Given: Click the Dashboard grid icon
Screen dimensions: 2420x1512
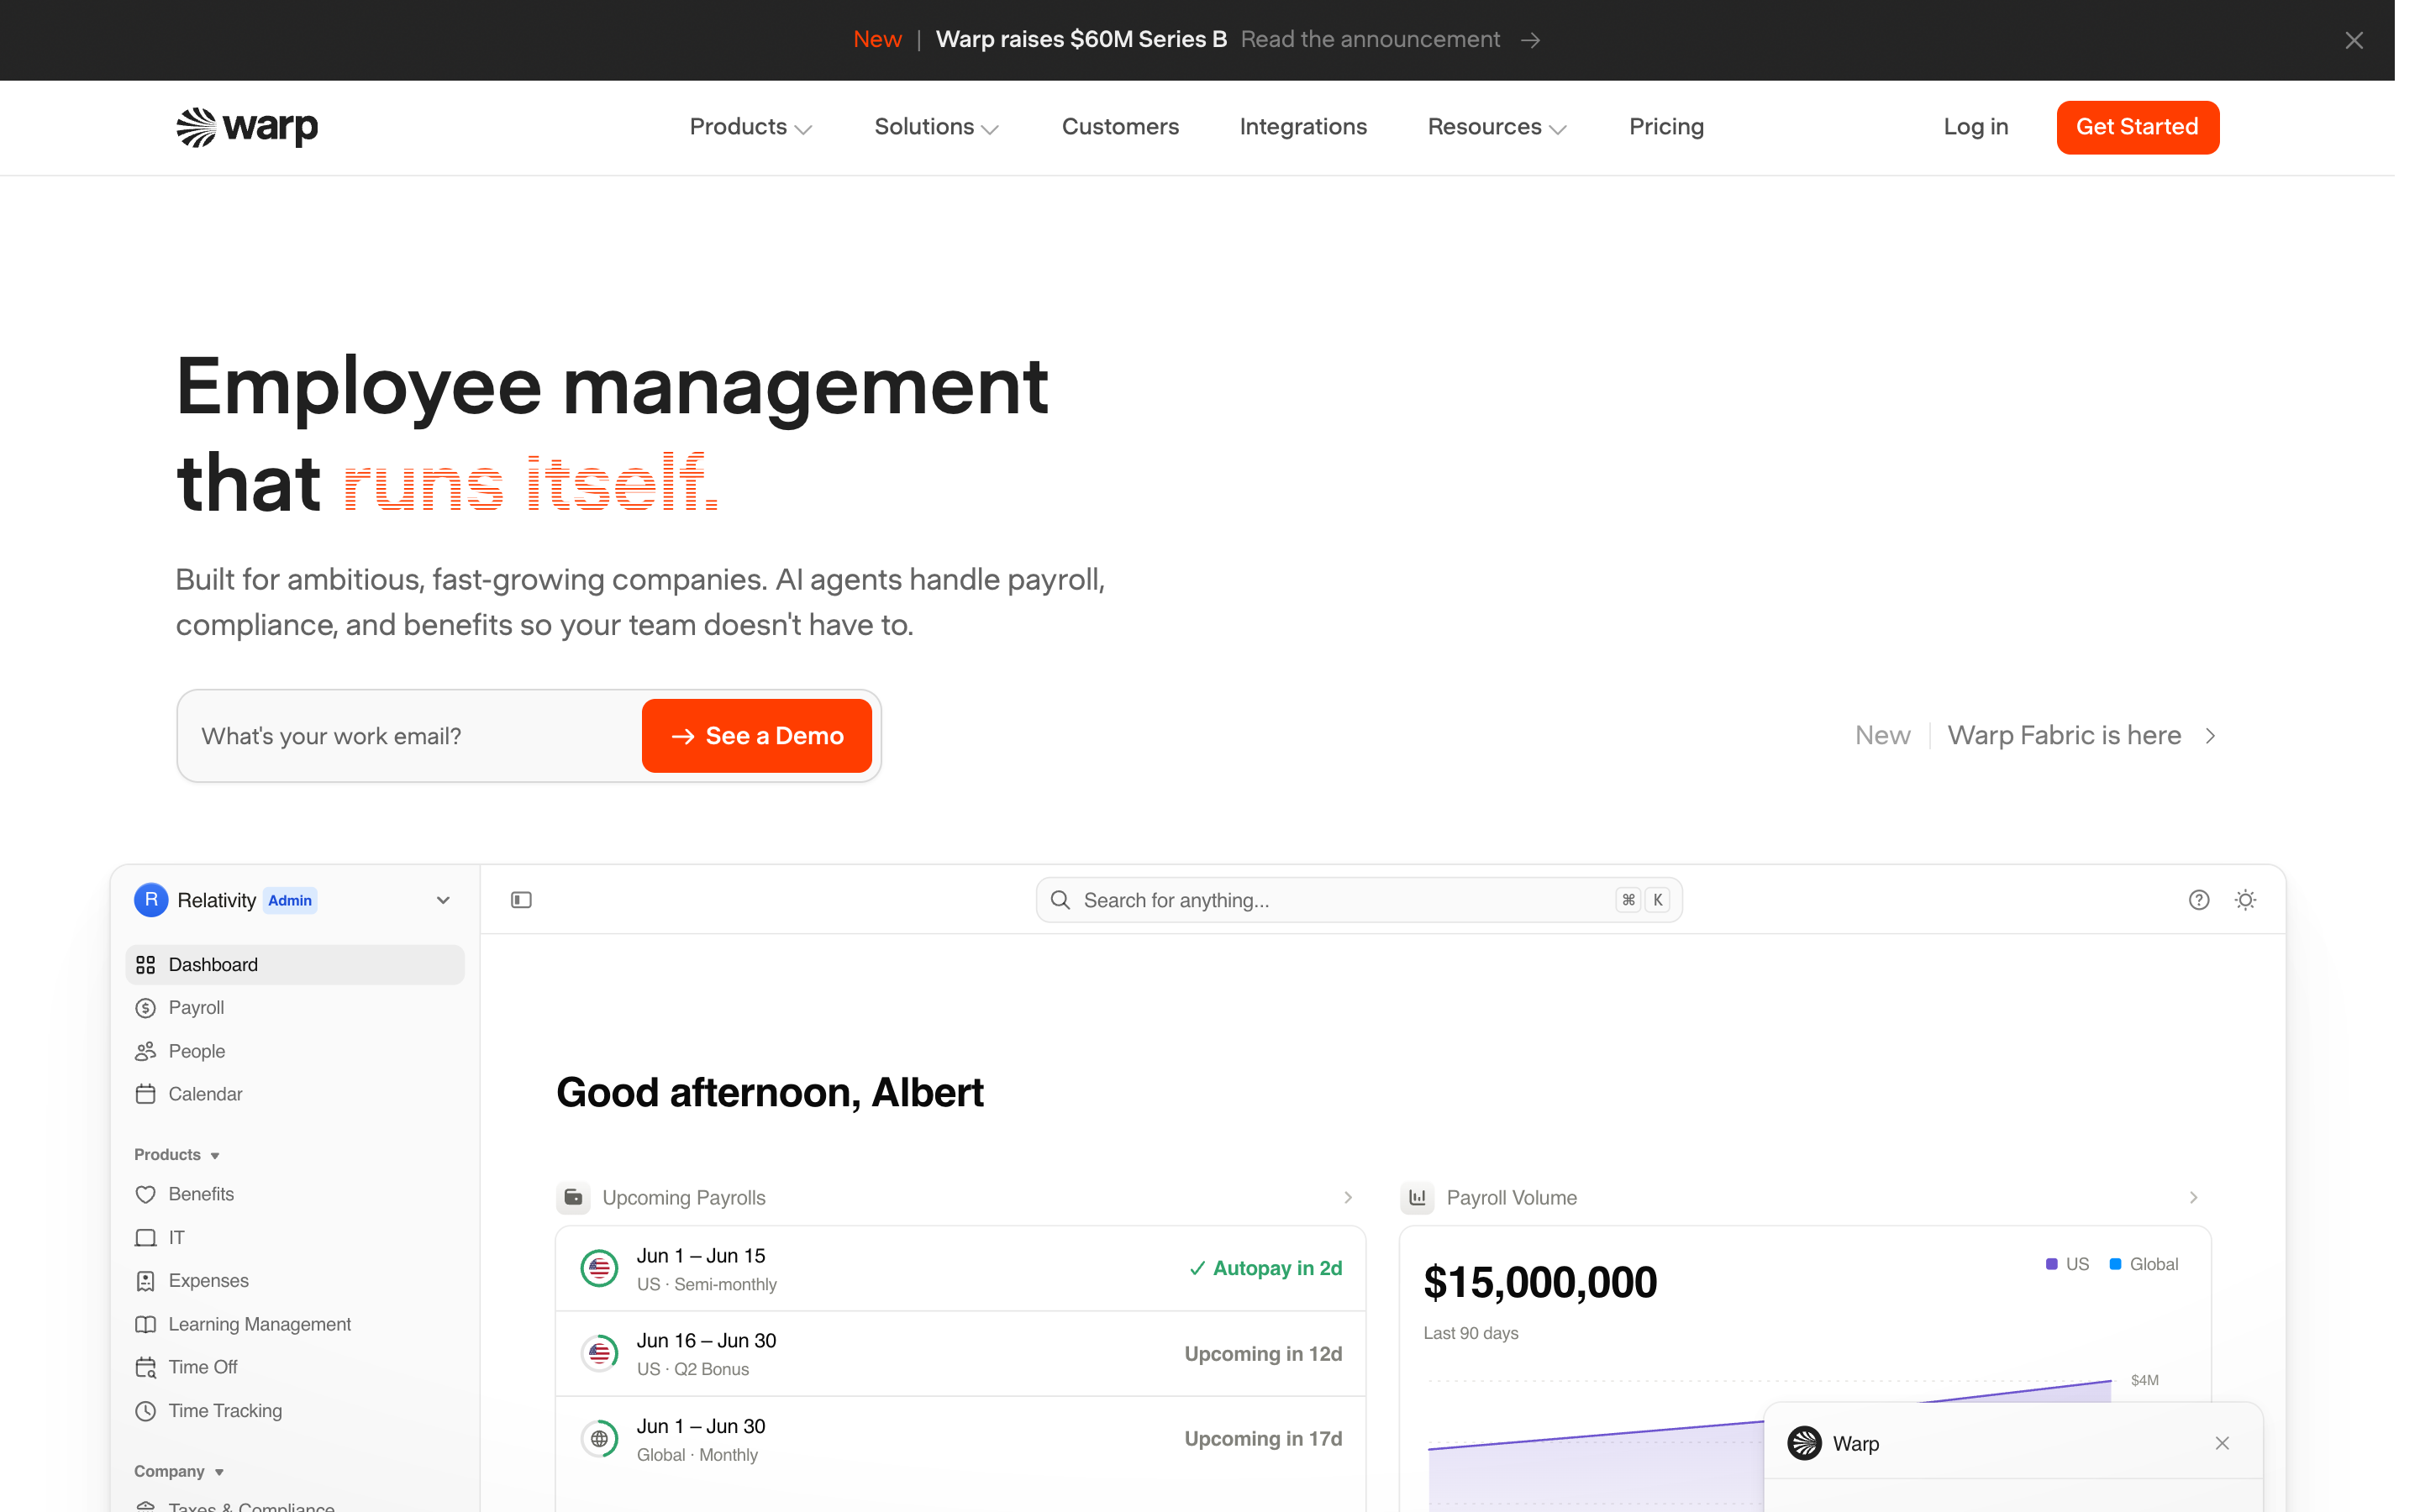Looking at the screenshot, I should point(145,965).
